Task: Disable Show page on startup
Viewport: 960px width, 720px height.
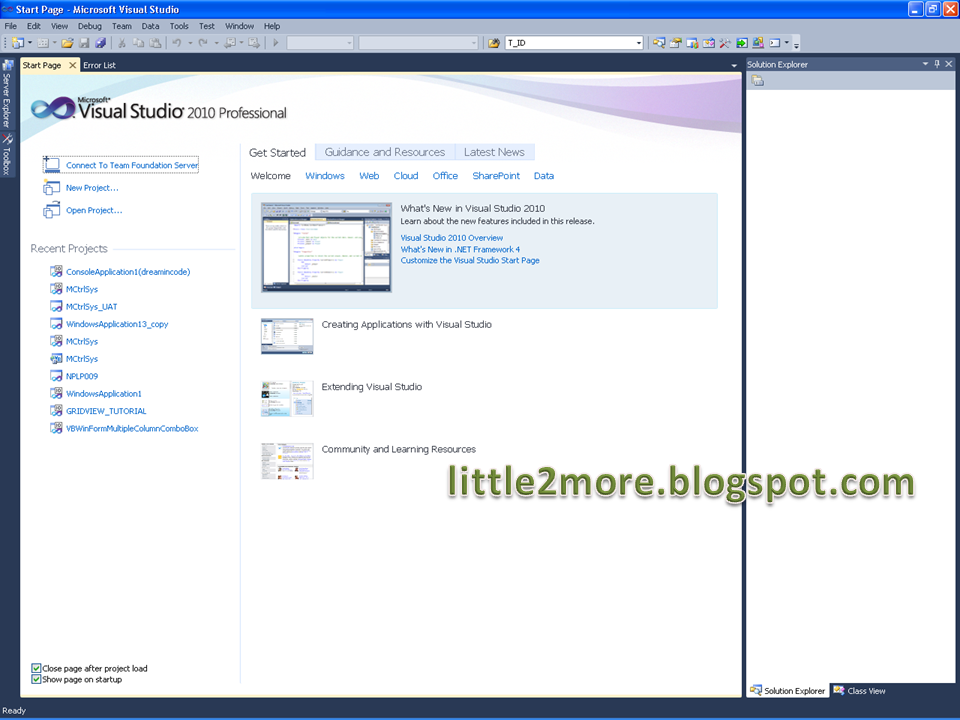Action: click(37, 679)
